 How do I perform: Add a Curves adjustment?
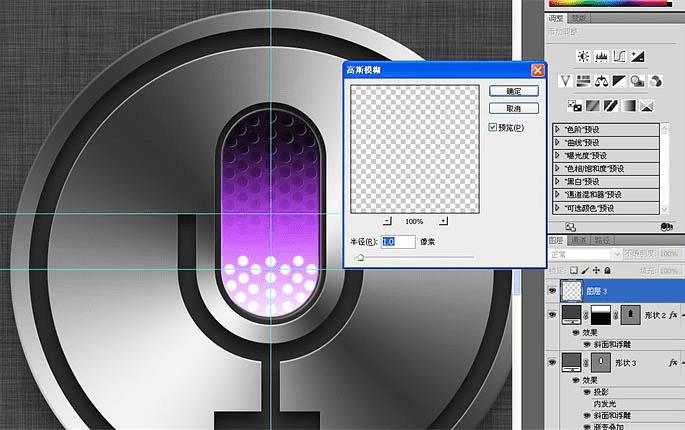(x=619, y=56)
